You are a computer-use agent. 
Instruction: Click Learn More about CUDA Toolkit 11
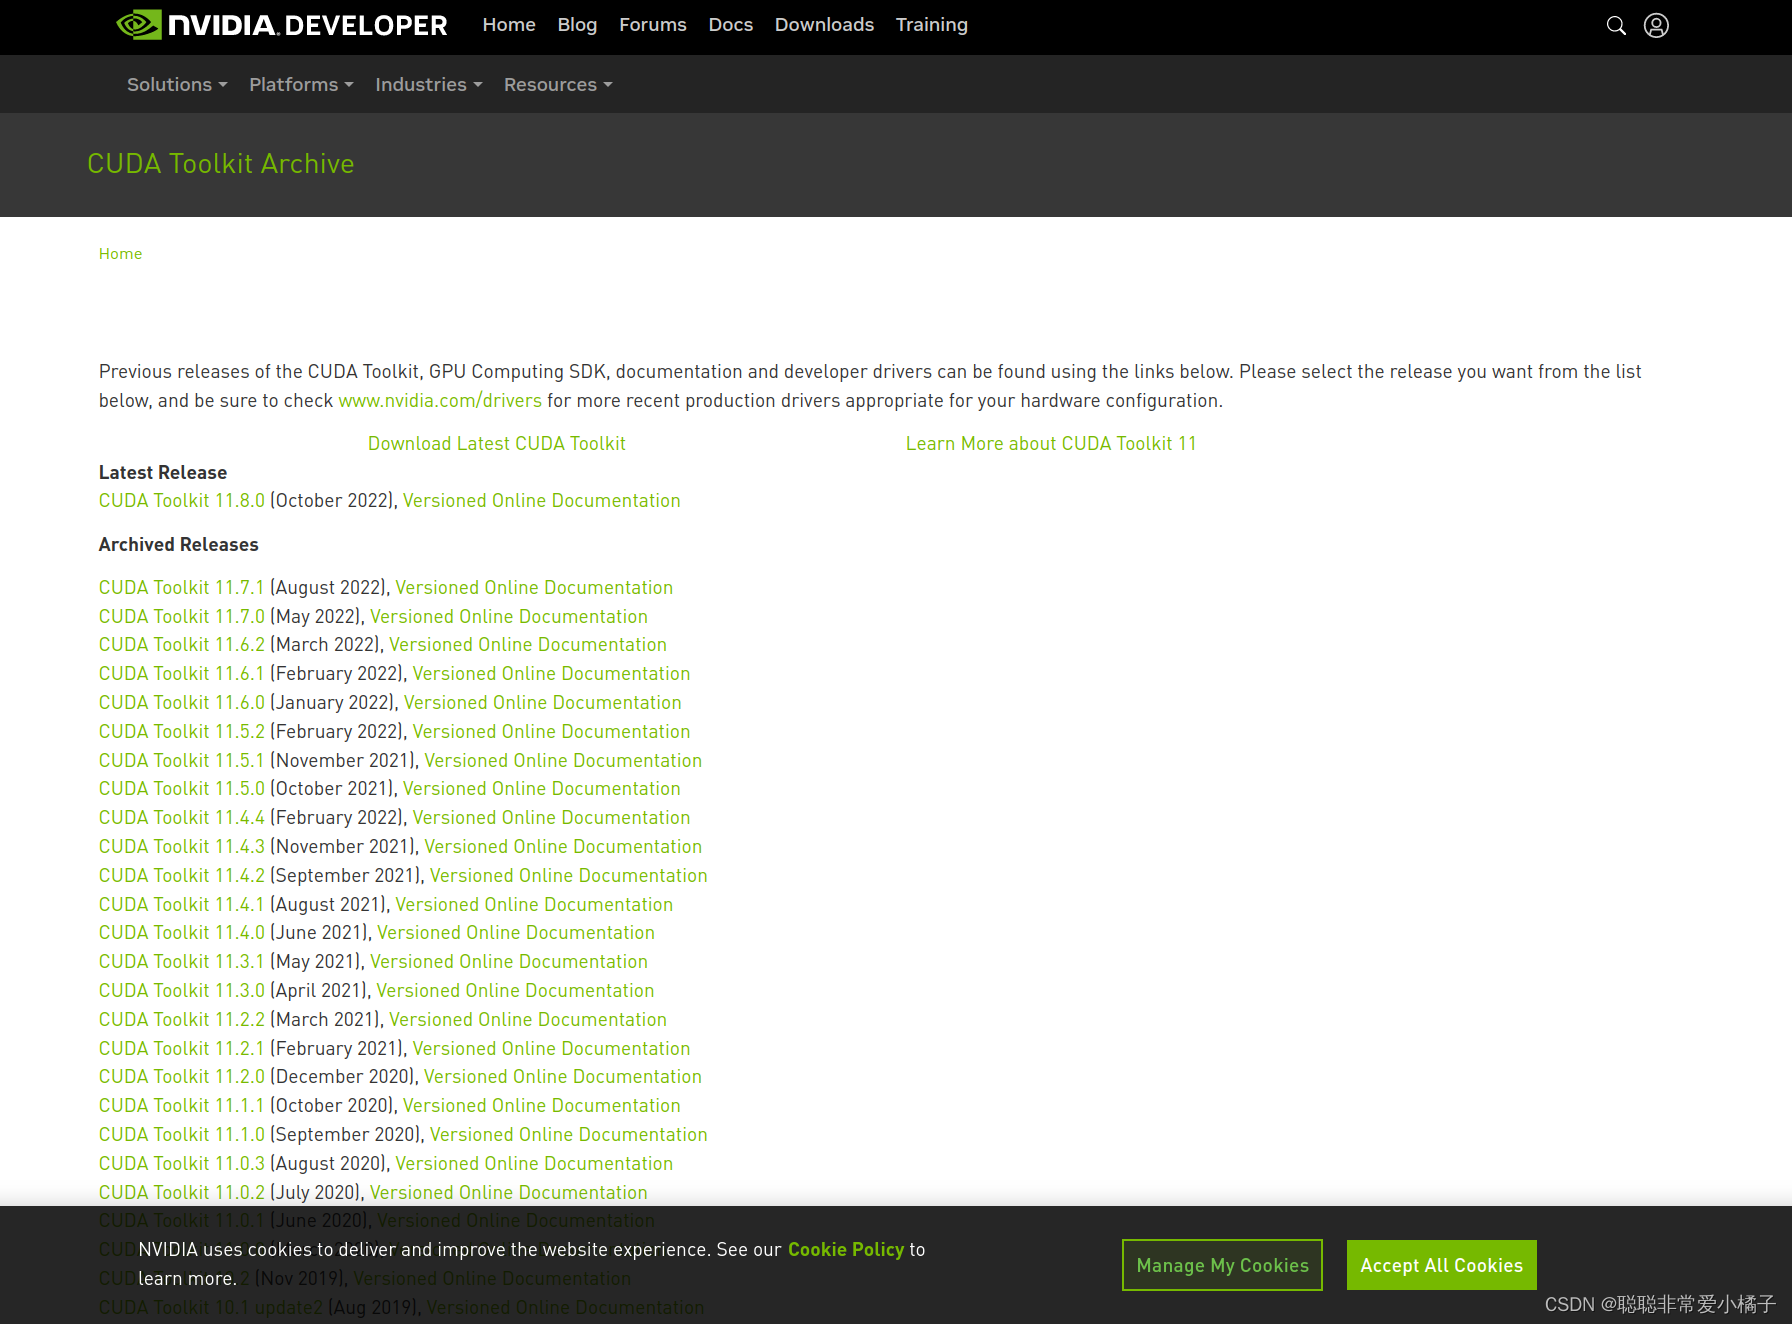(x=1051, y=443)
